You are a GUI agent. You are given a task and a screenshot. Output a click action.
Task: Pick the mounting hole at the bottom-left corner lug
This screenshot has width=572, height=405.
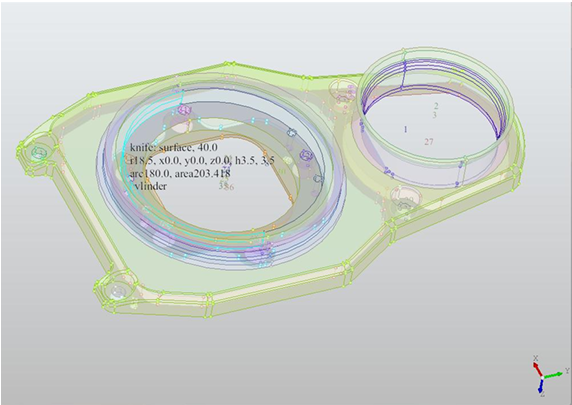tap(117, 292)
